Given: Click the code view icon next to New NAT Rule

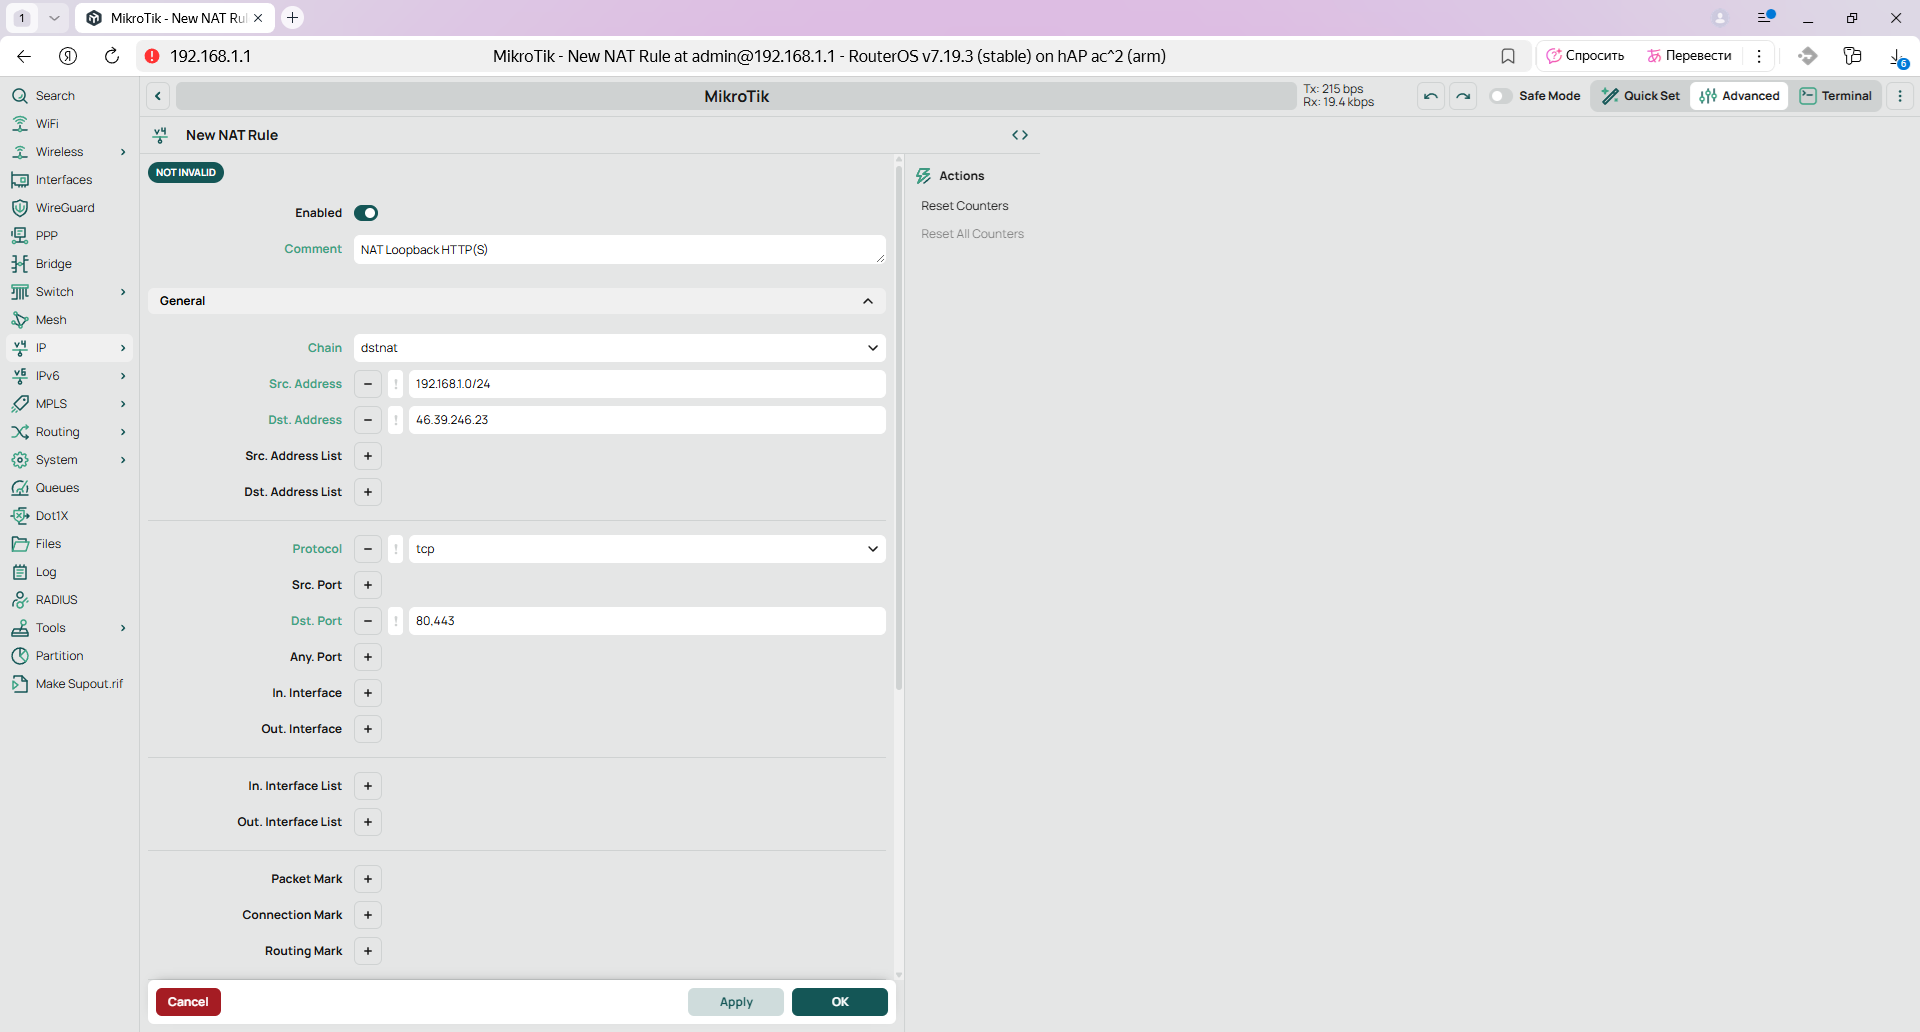Looking at the screenshot, I should point(1020,135).
